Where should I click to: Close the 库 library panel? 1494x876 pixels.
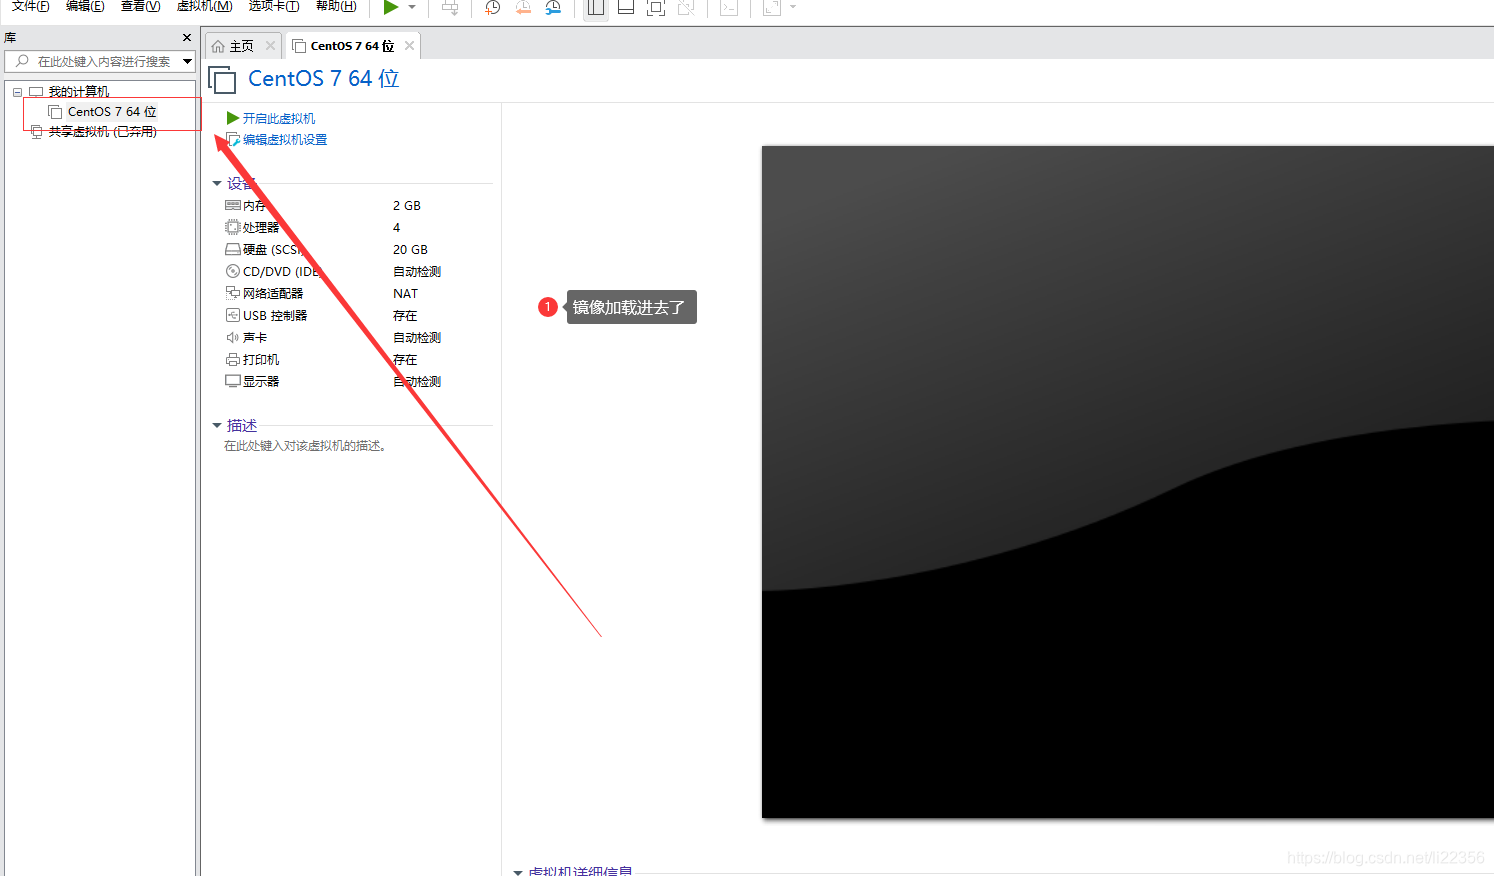(187, 38)
